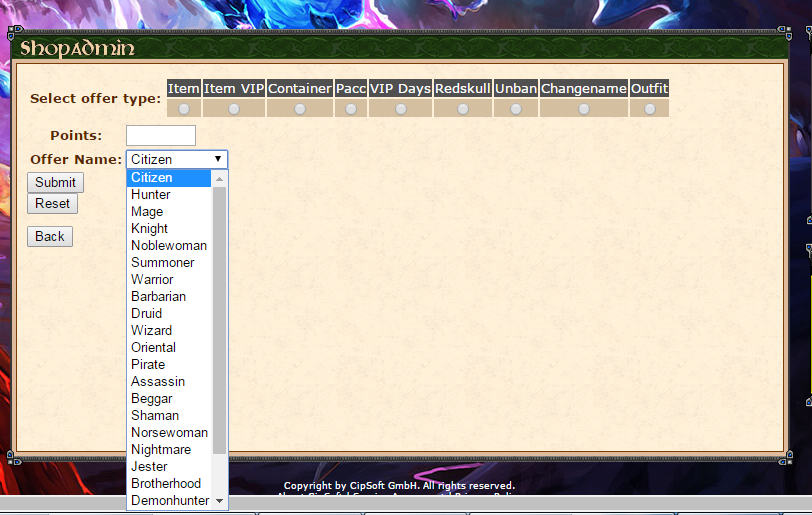Select the Pacc radio button
This screenshot has height=515, width=812.
[x=351, y=109]
